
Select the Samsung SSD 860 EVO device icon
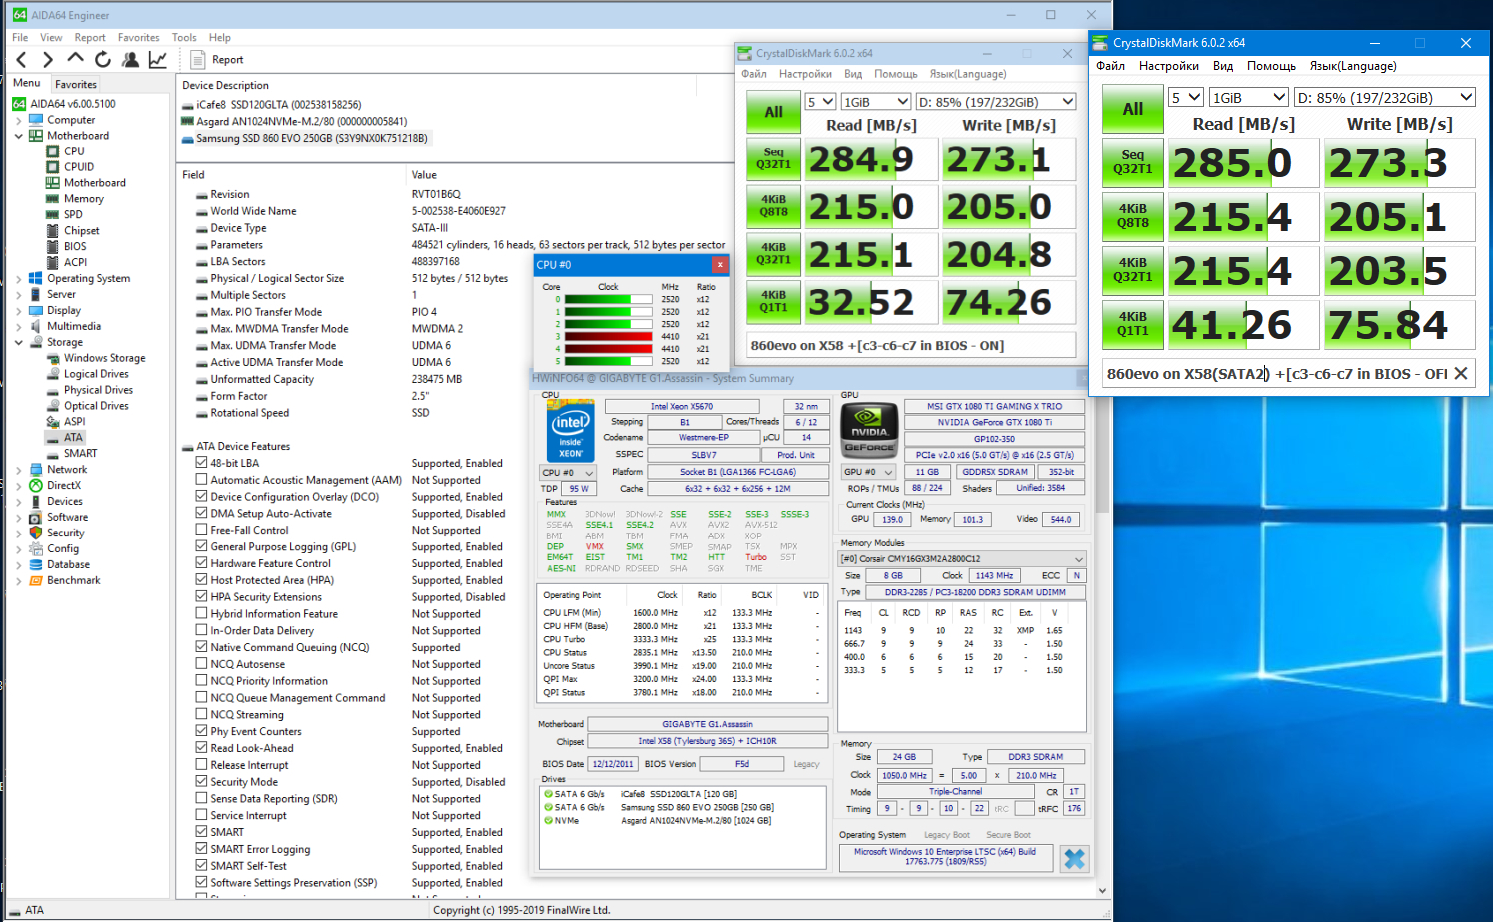[x=188, y=139]
